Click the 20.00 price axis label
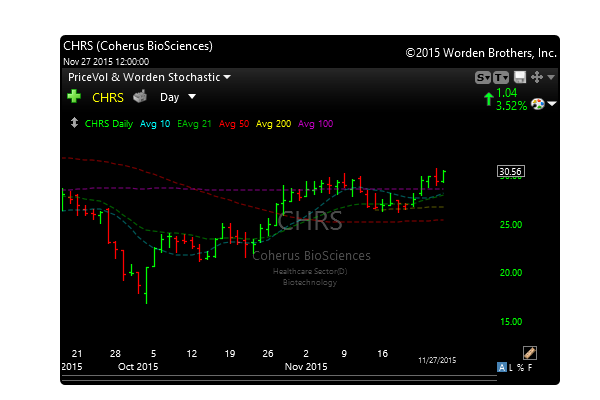The height and width of the screenshot is (400, 600). coord(511,273)
